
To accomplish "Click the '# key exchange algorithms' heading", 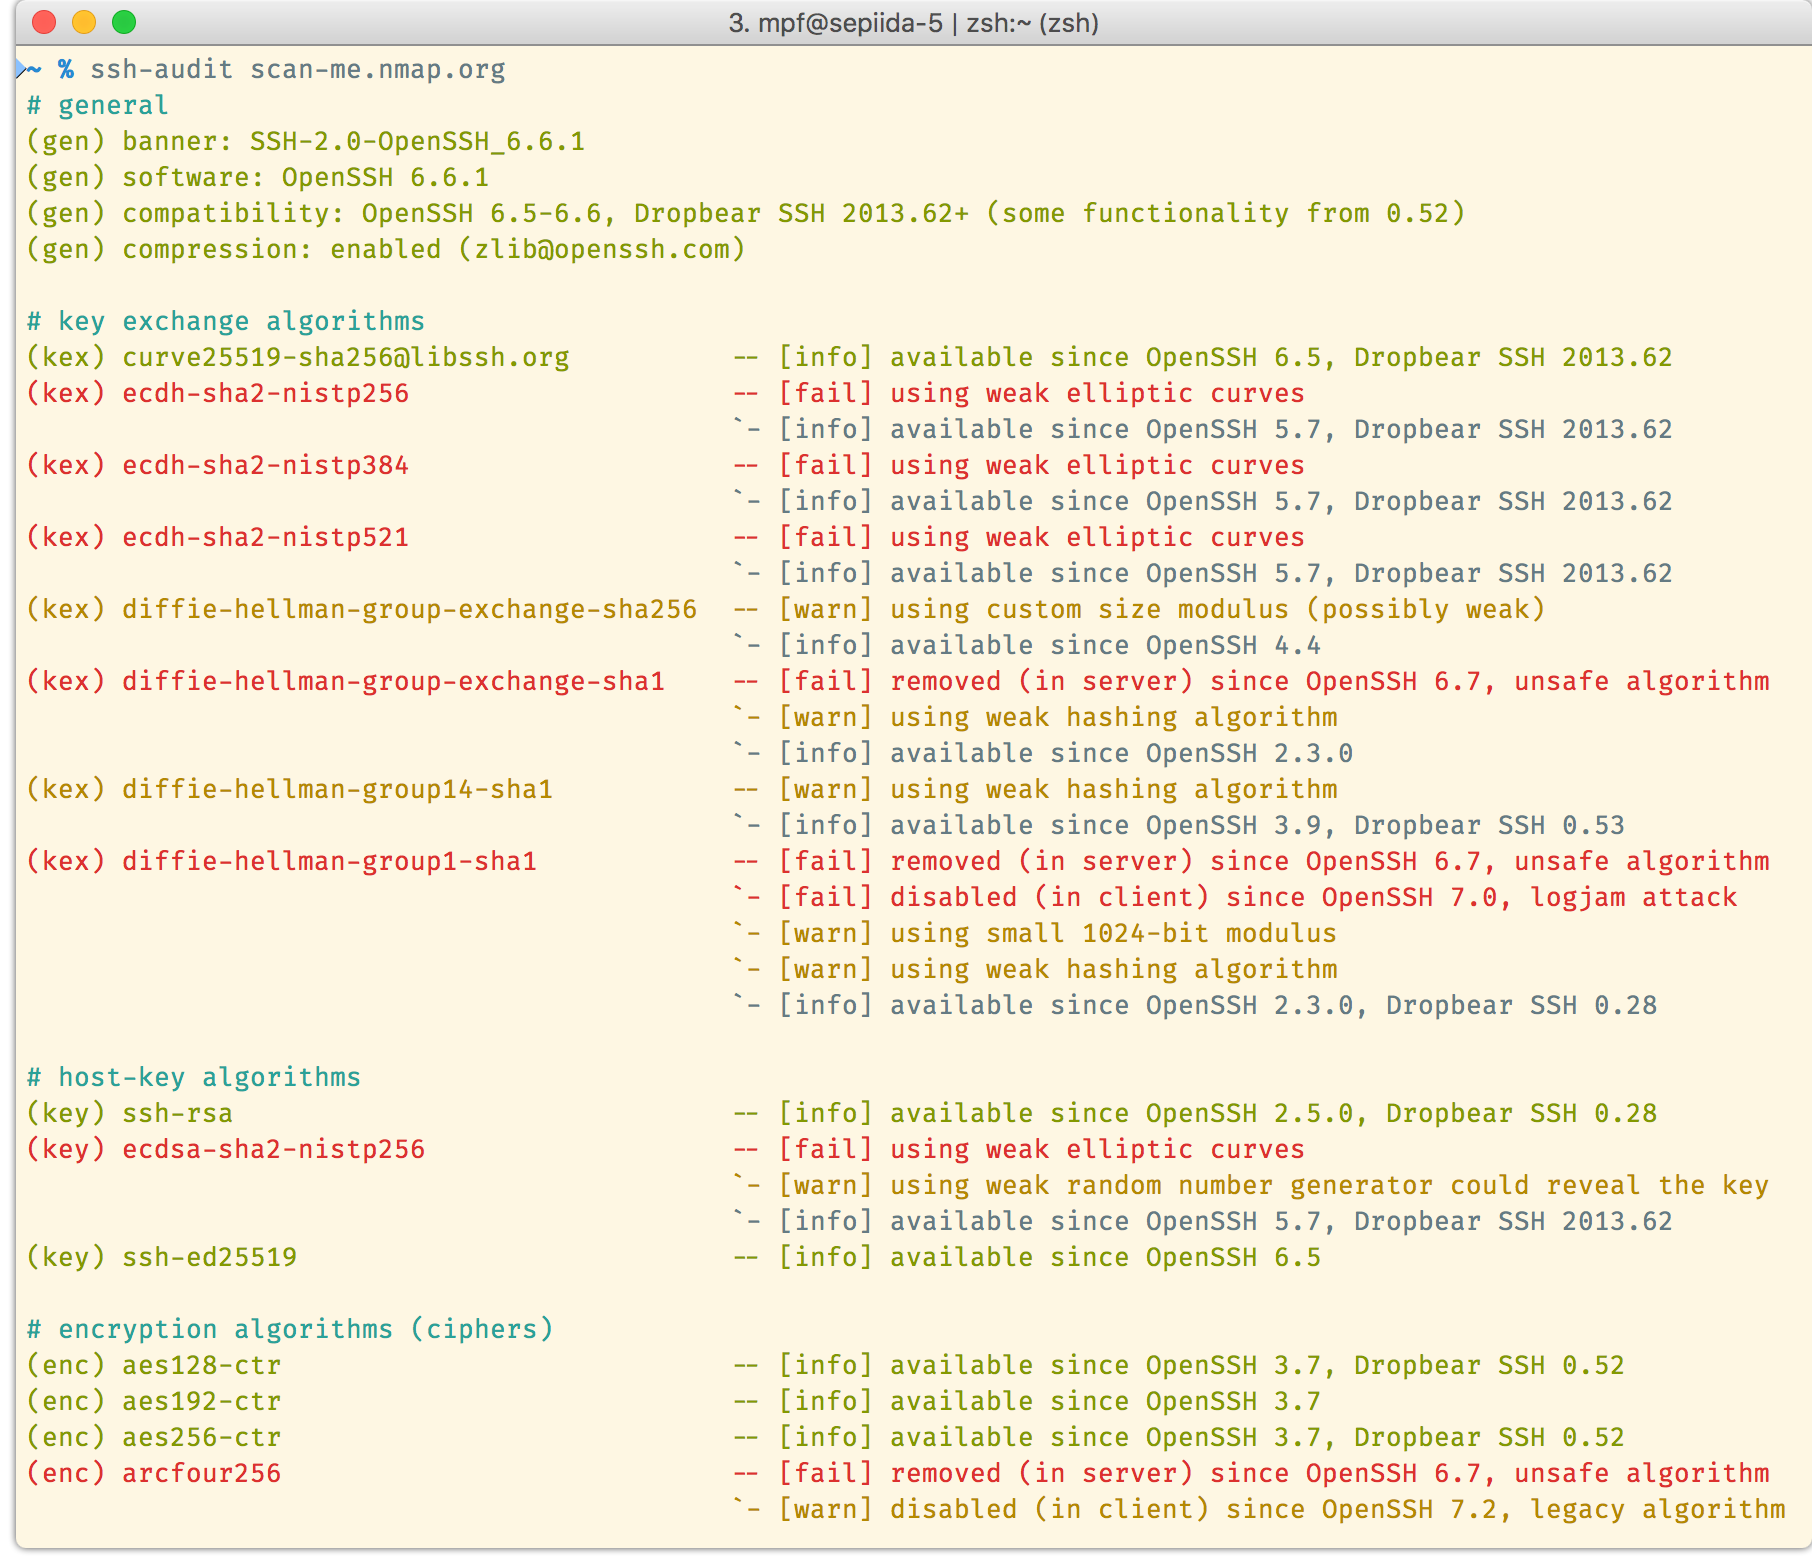I will pyautogui.click(x=225, y=321).
